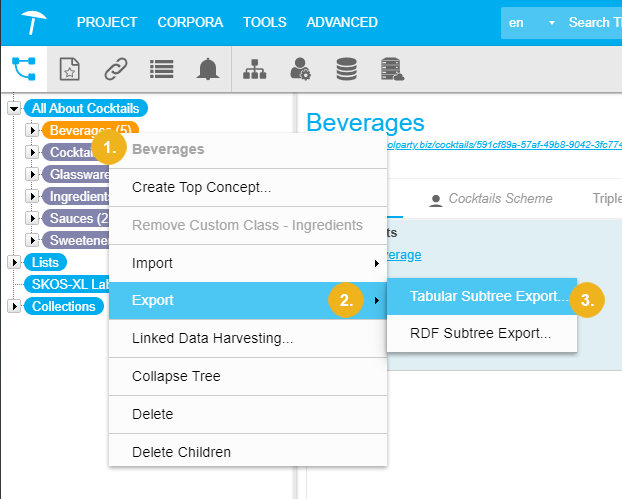
Task: Open the database stack icon
Action: tap(346, 68)
